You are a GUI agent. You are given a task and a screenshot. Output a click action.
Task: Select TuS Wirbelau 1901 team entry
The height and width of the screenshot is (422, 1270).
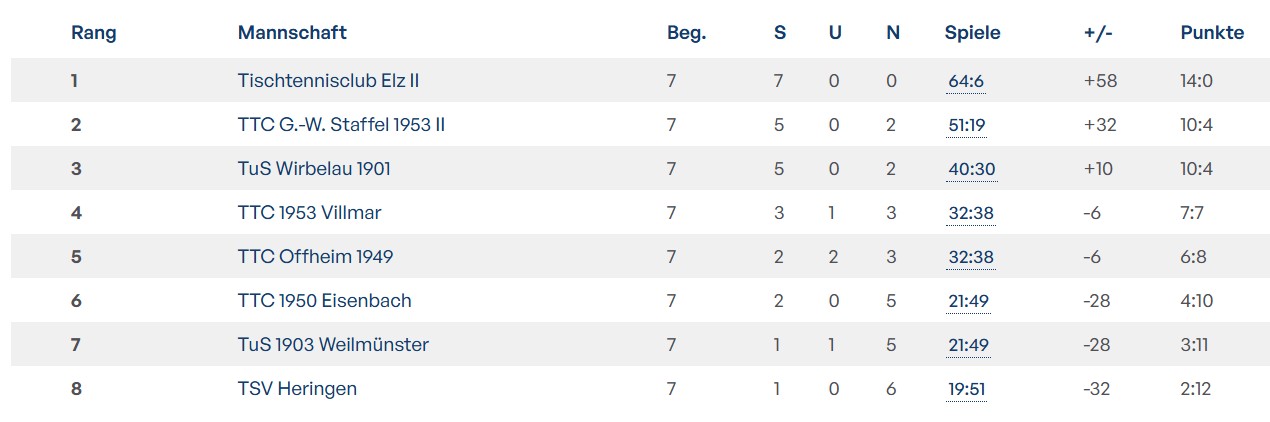[314, 169]
